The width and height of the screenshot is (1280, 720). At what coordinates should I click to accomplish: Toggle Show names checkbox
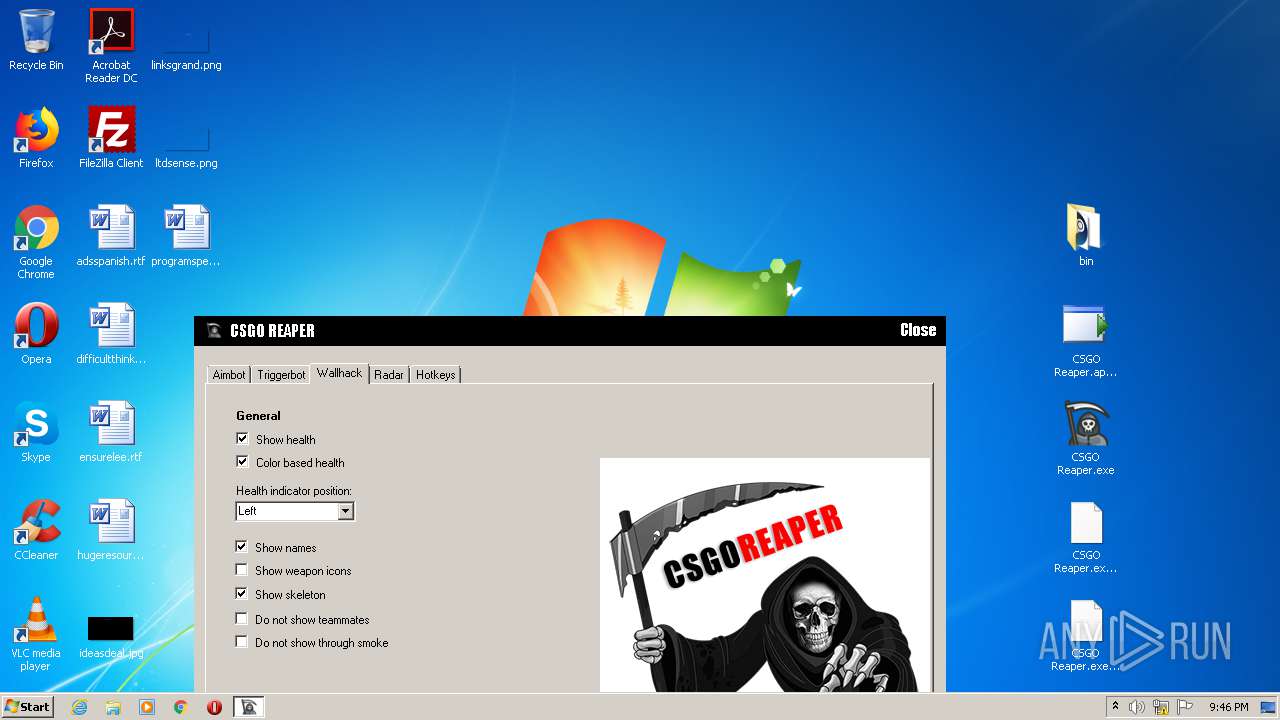click(x=241, y=546)
